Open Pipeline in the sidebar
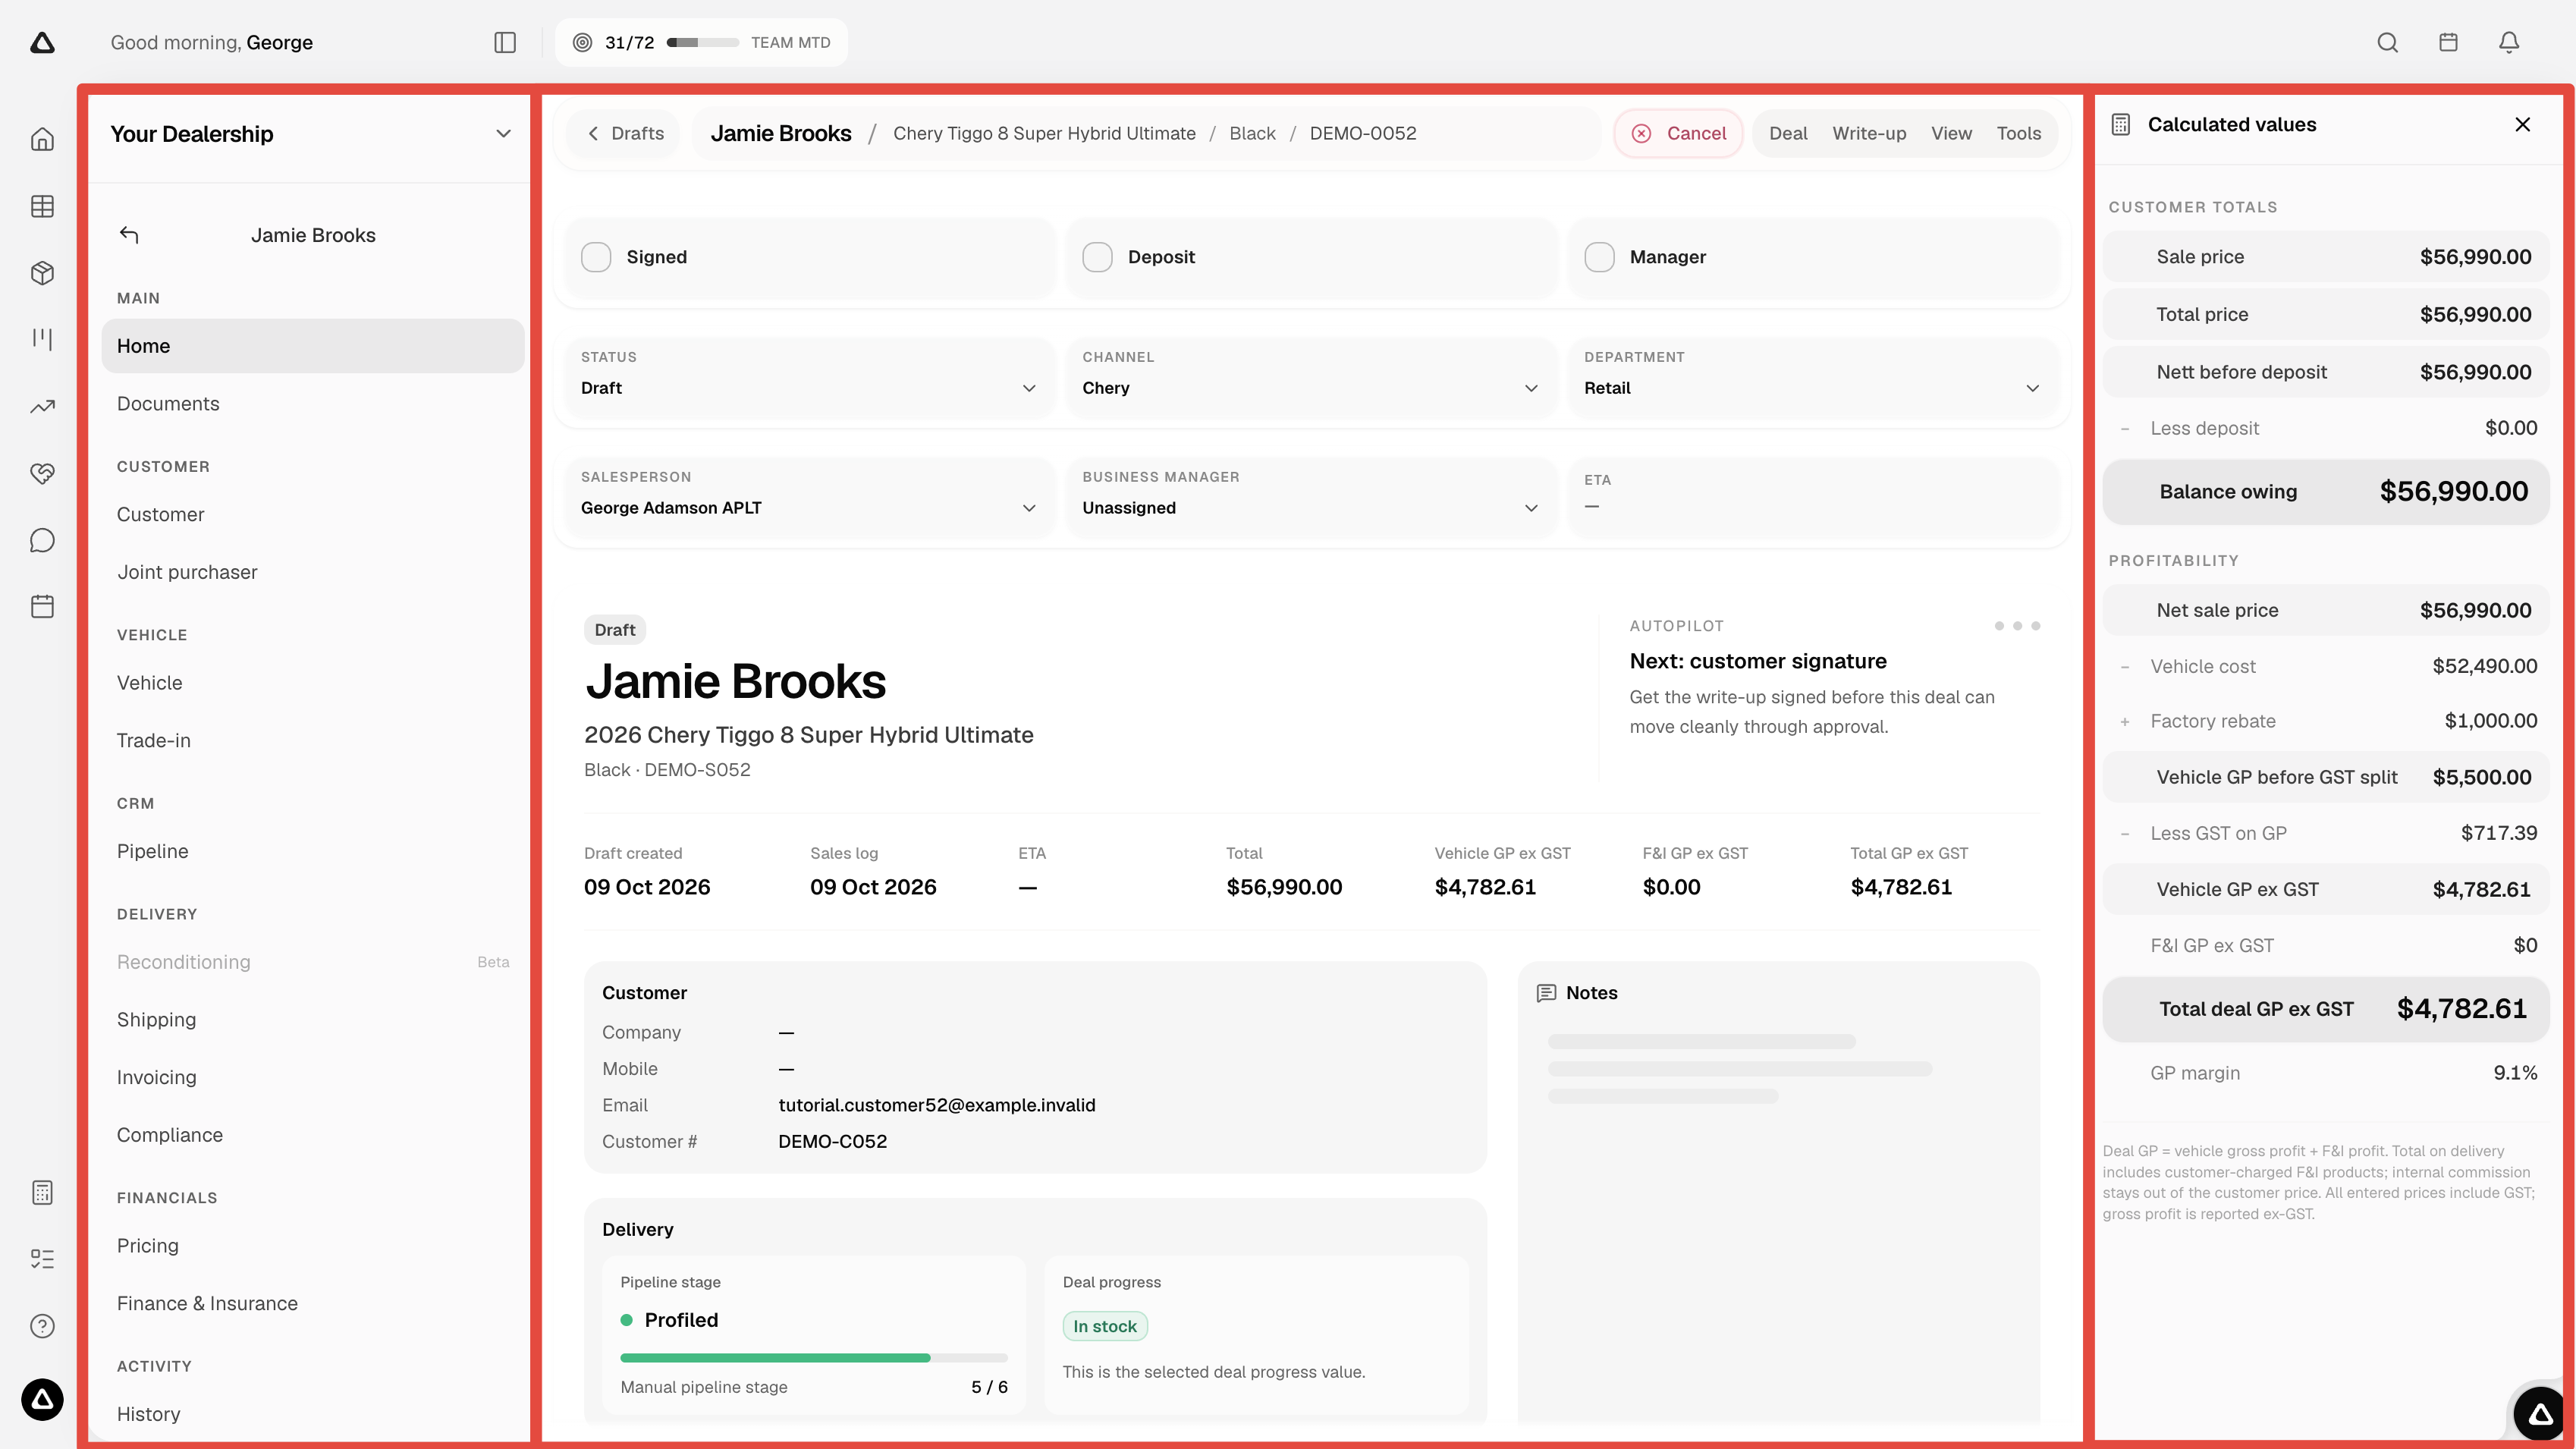Viewport: 2576px width, 1449px height. pyautogui.click(x=313, y=851)
